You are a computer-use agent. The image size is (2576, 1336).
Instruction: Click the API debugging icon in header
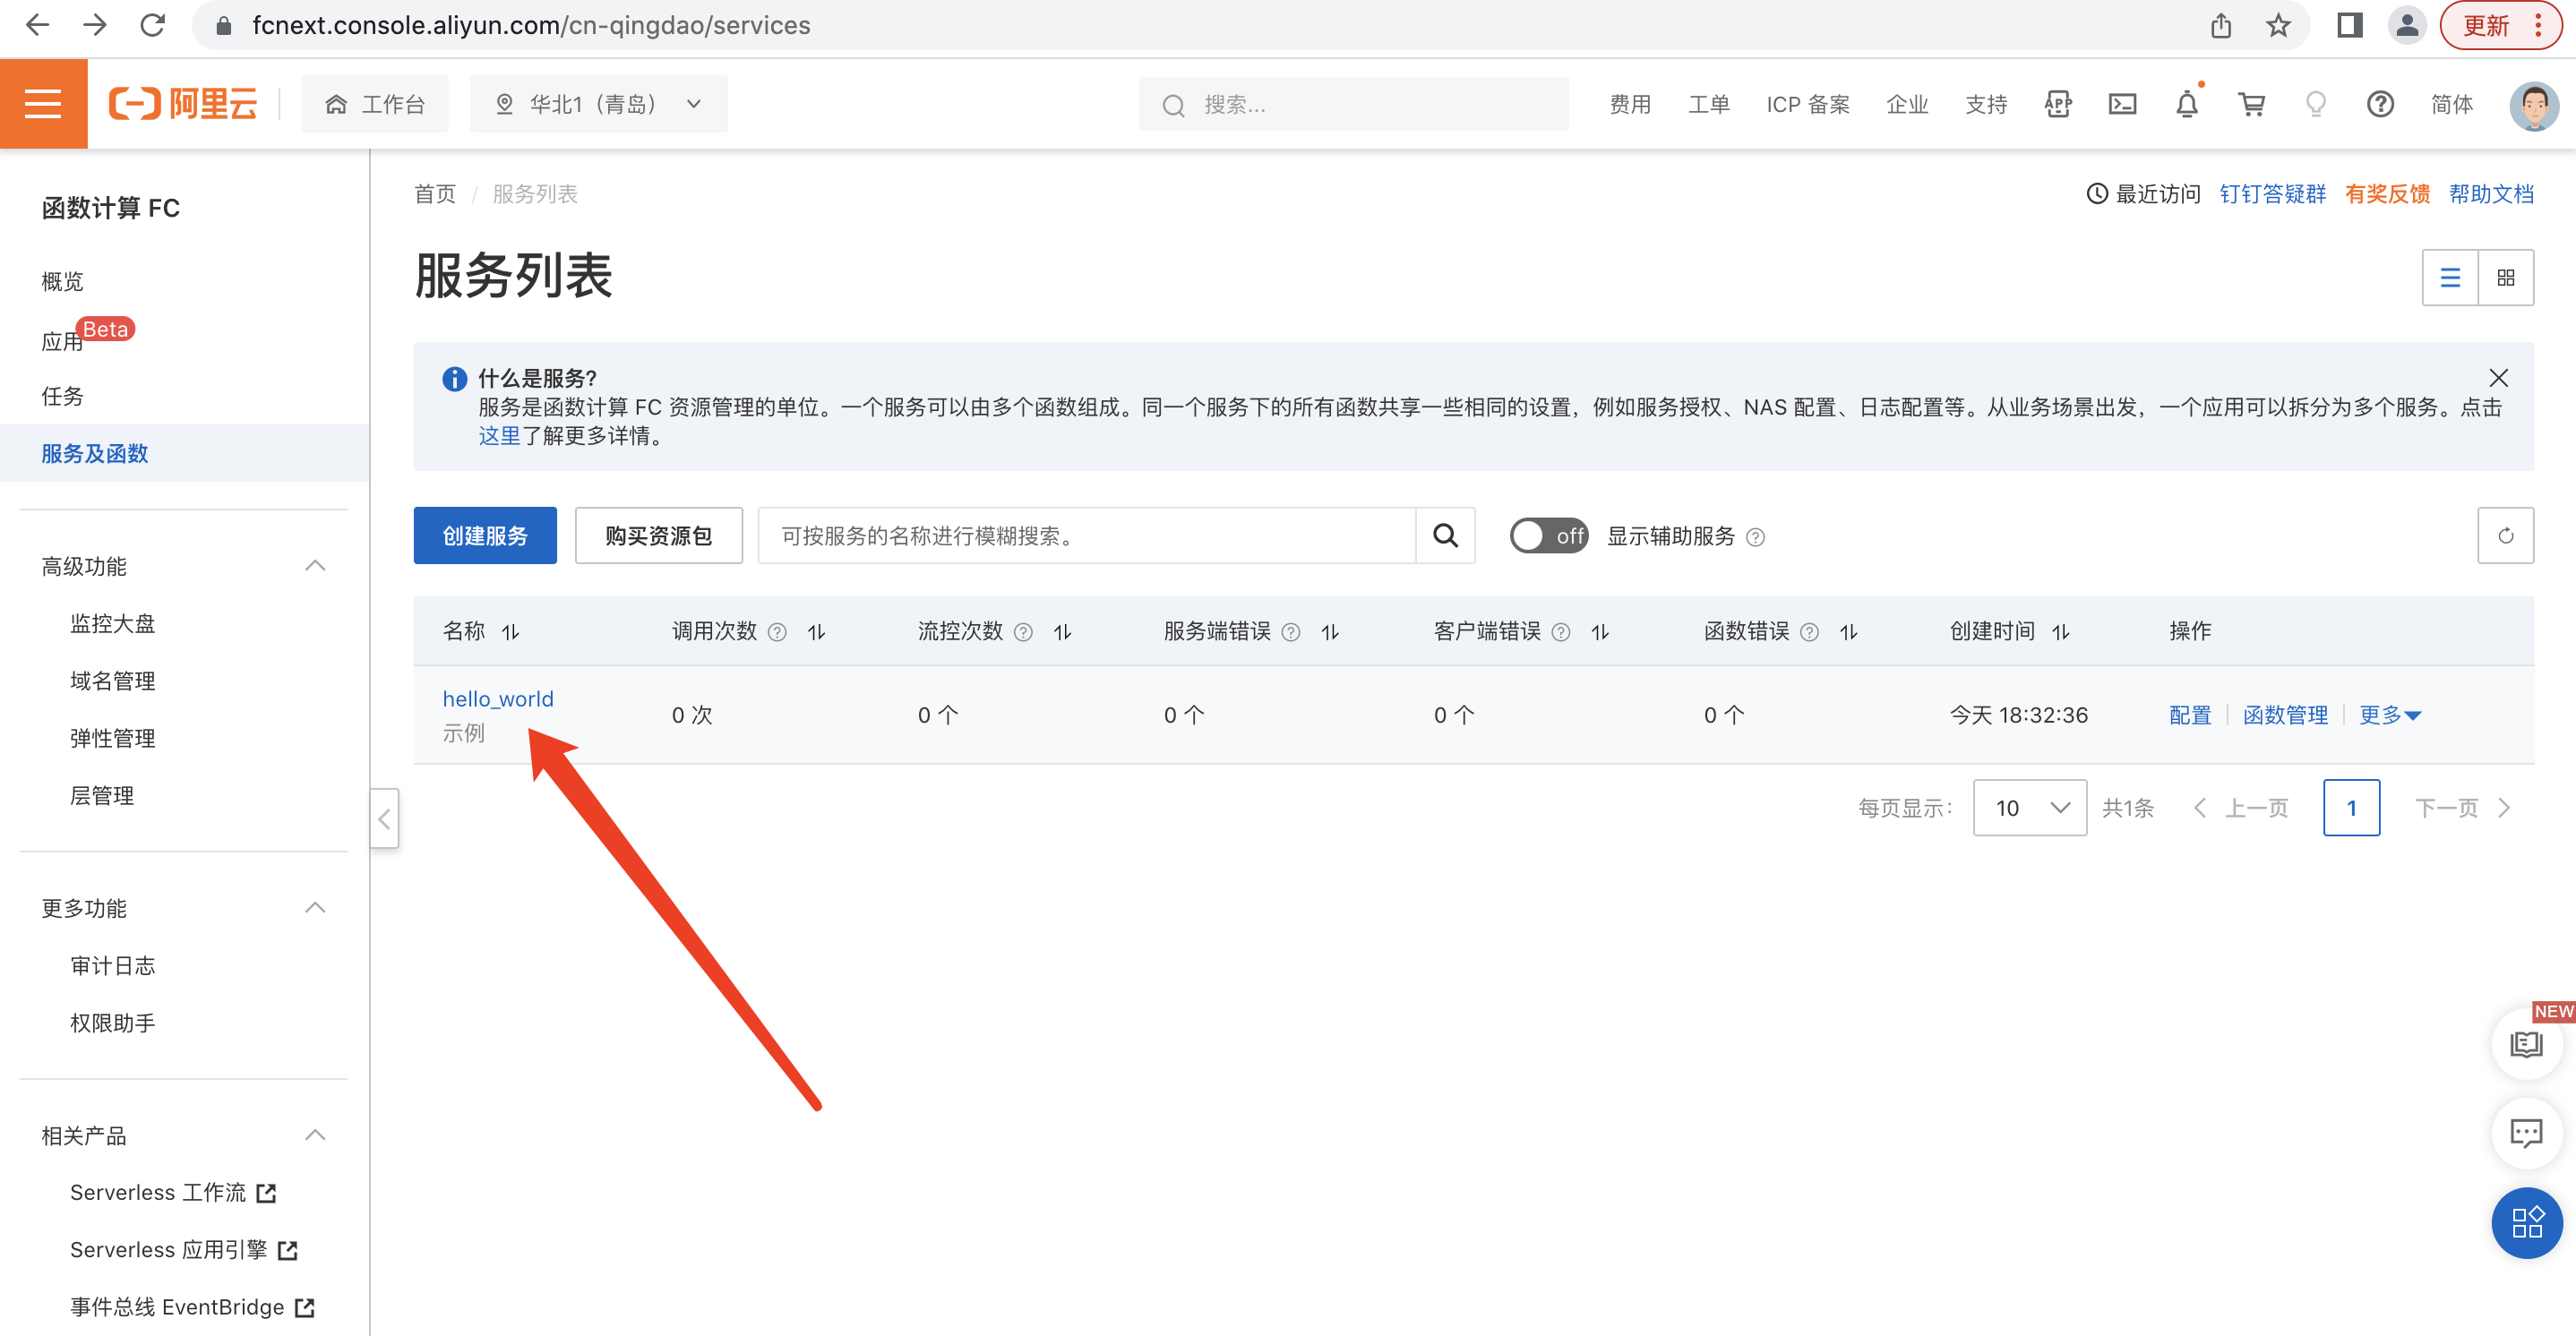click(x=2058, y=104)
